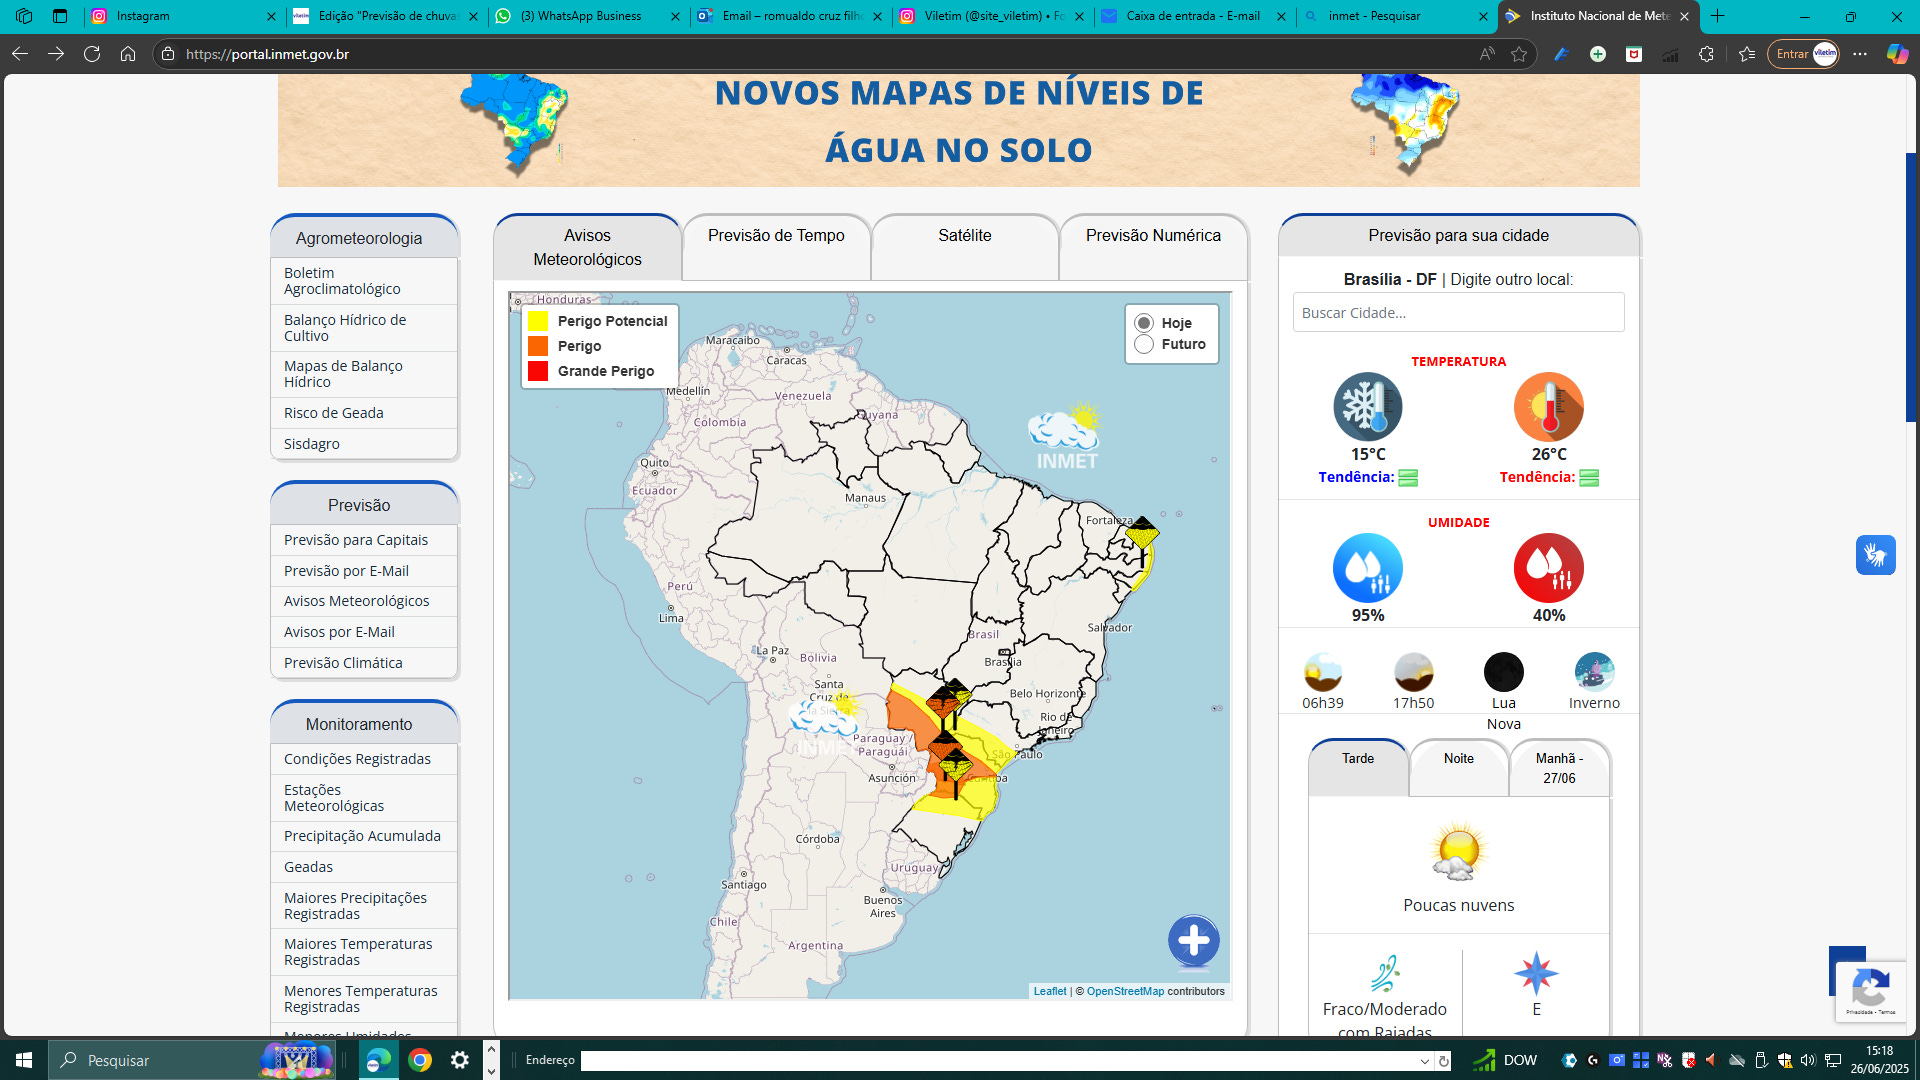Click the VLibras accessibility hand icon
The image size is (1920, 1080).
tap(1875, 555)
